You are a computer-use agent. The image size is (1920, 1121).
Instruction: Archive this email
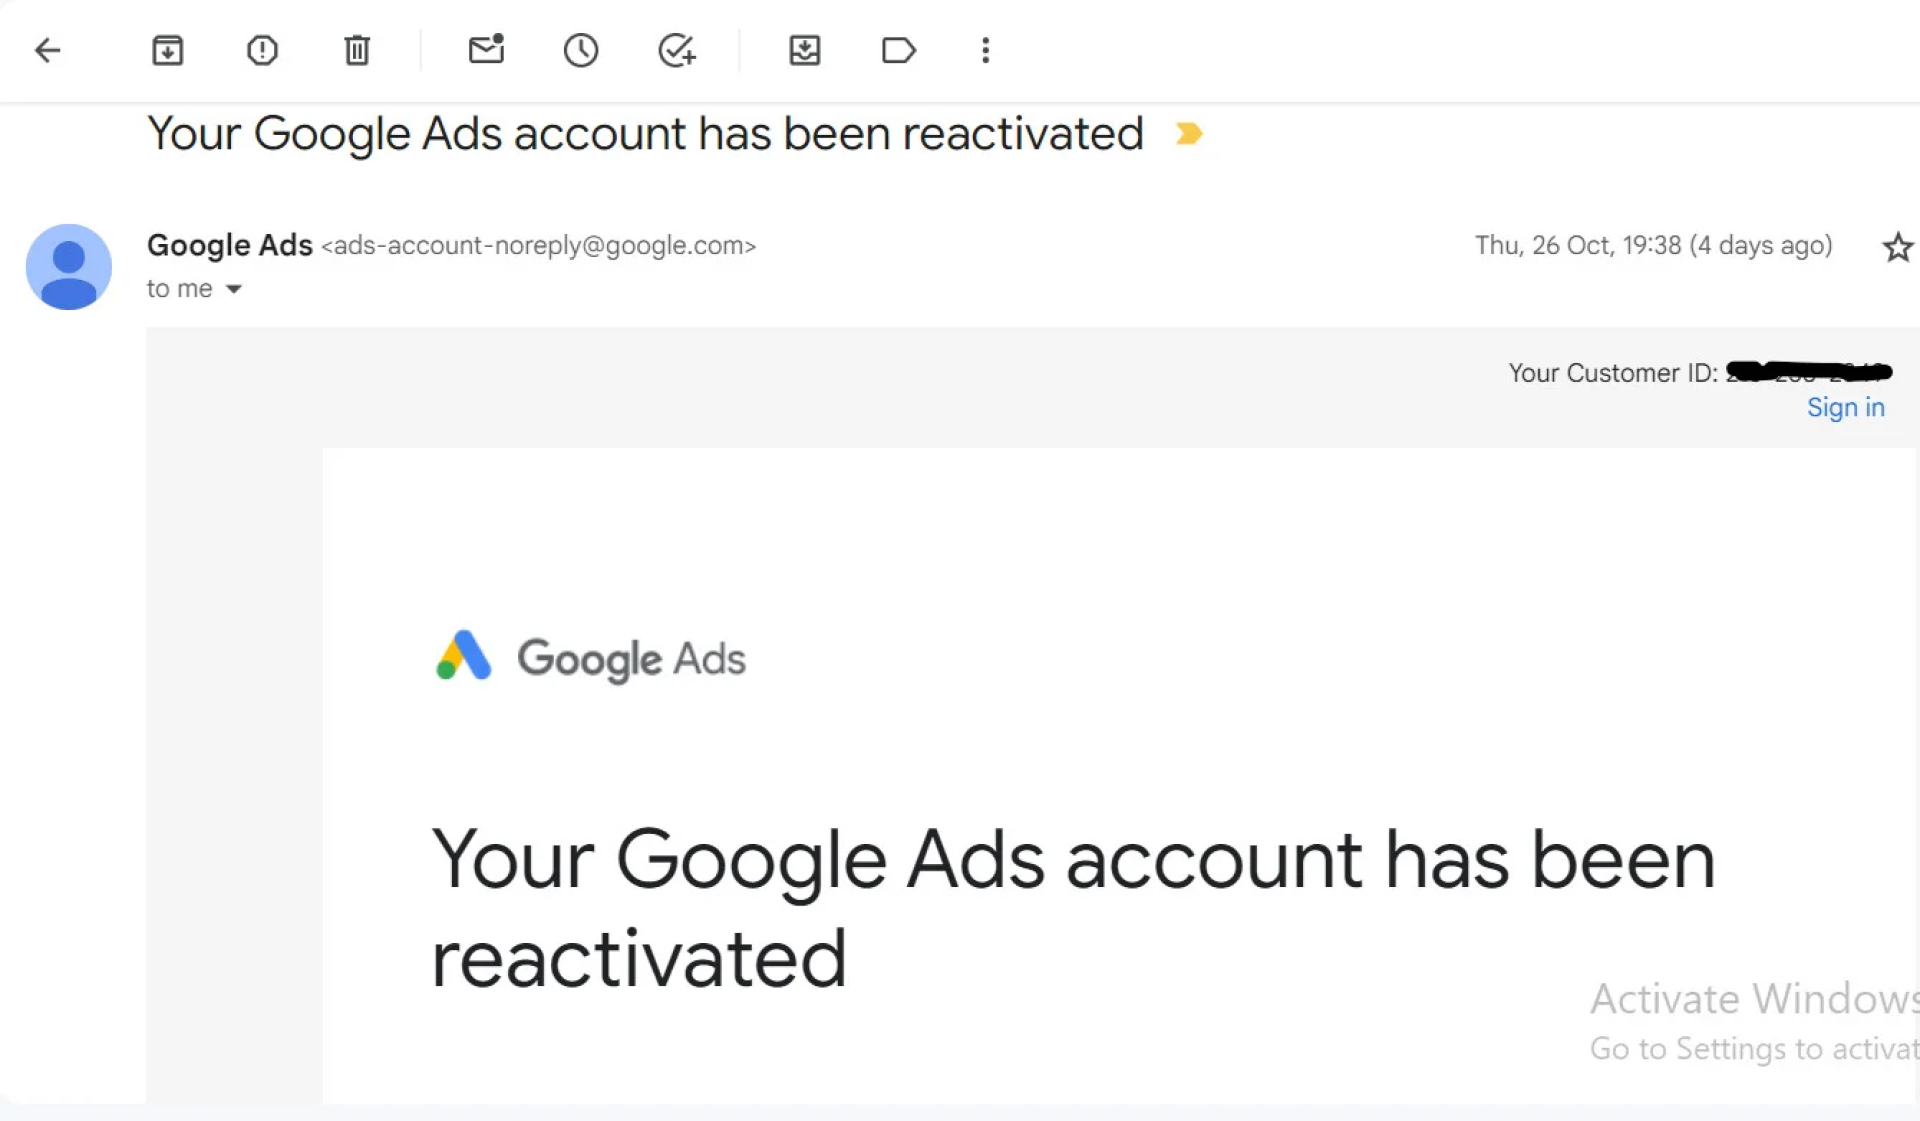click(167, 50)
